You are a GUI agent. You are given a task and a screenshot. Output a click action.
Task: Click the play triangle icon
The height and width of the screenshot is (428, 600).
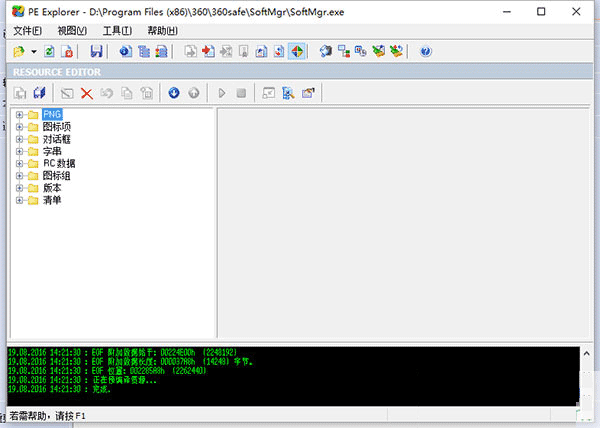tap(222, 93)
